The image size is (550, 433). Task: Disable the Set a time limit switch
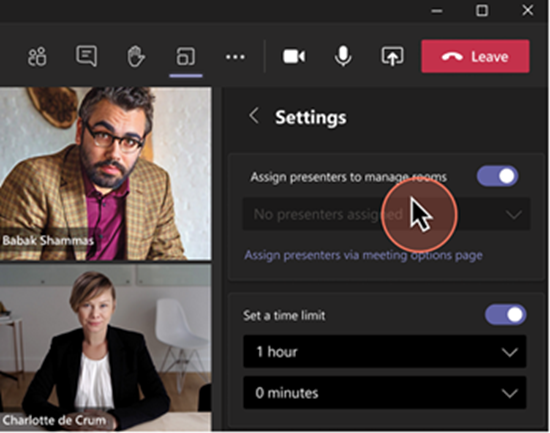[505, 314]
